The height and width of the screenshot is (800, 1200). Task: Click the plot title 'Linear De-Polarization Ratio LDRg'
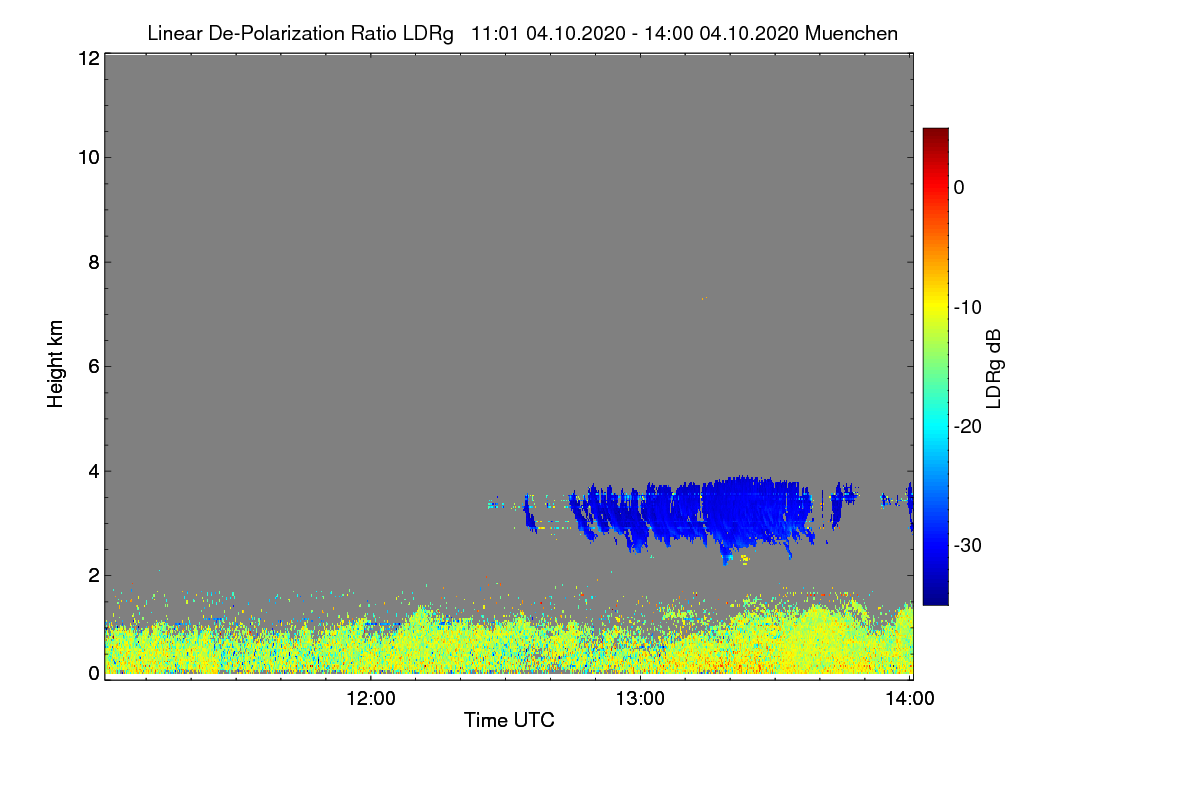coord(300,34)
